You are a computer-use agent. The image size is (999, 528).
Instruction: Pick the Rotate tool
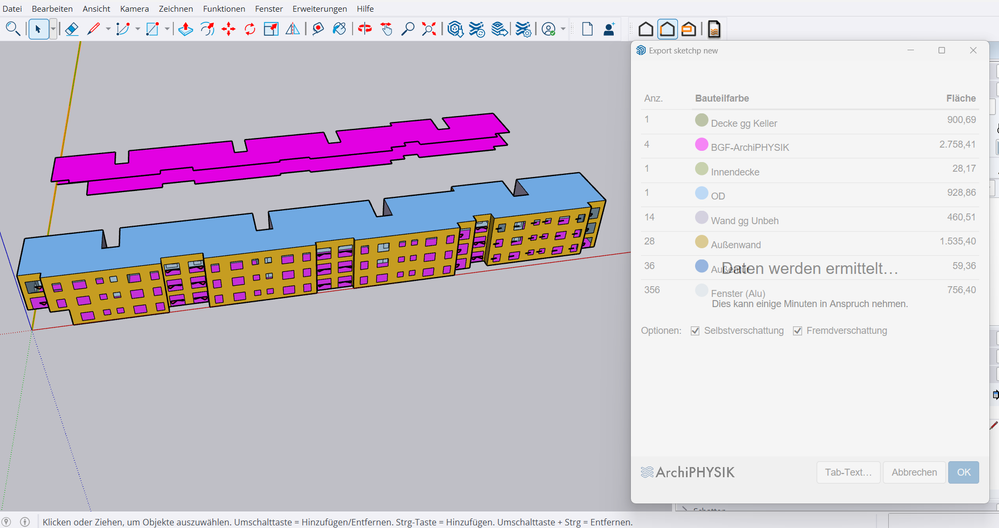(249, 29)
